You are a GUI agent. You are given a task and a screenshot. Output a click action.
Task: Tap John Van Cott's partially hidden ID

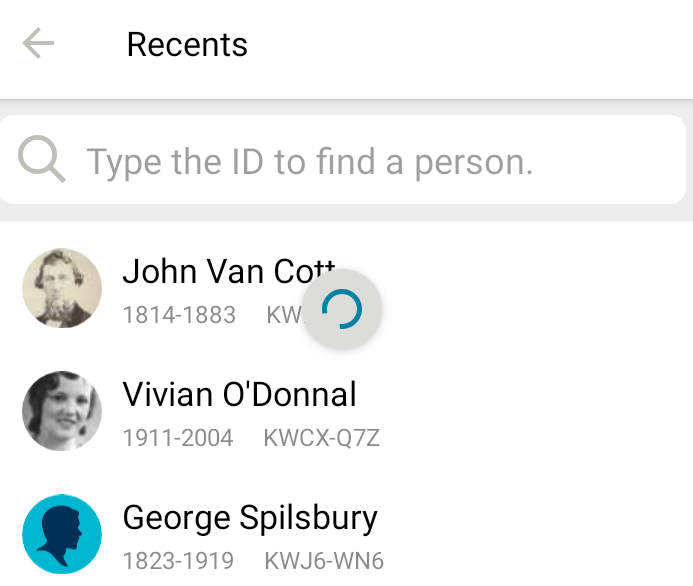click(x=283, y=315)
